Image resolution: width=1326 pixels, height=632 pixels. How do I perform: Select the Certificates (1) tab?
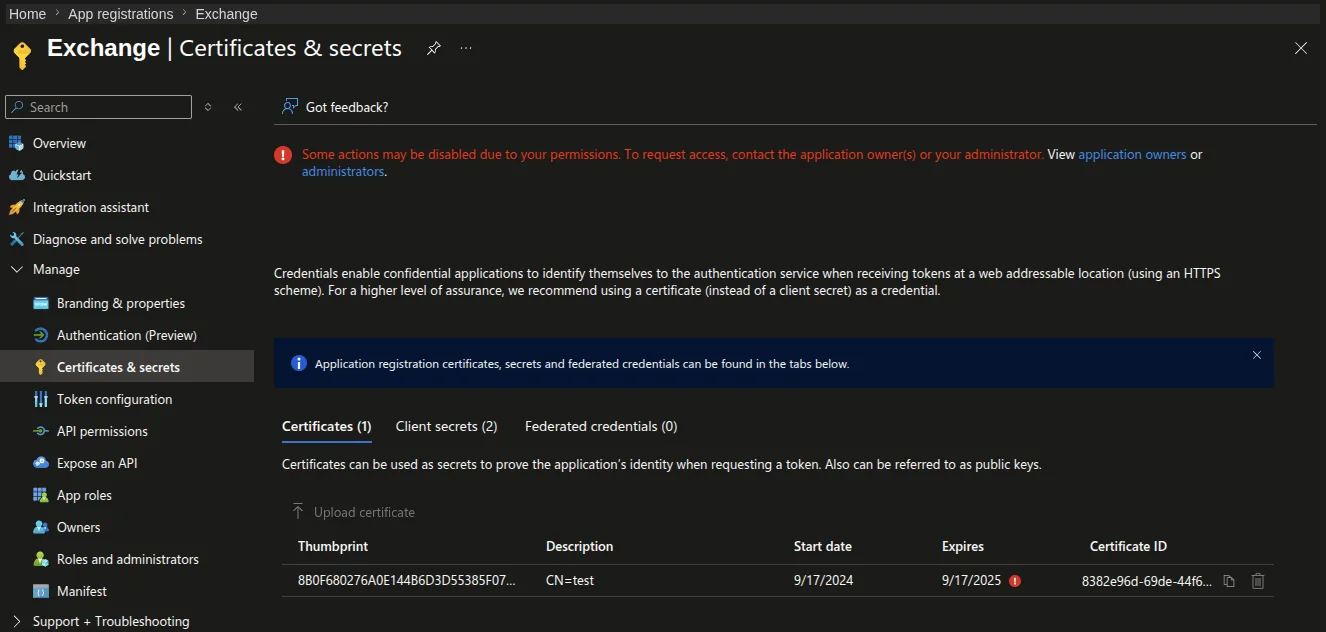327,426
